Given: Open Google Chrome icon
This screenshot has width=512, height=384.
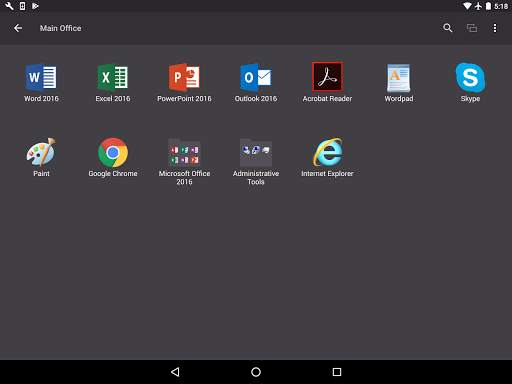Looking at the screenshot, I should (x=113, y=152).
